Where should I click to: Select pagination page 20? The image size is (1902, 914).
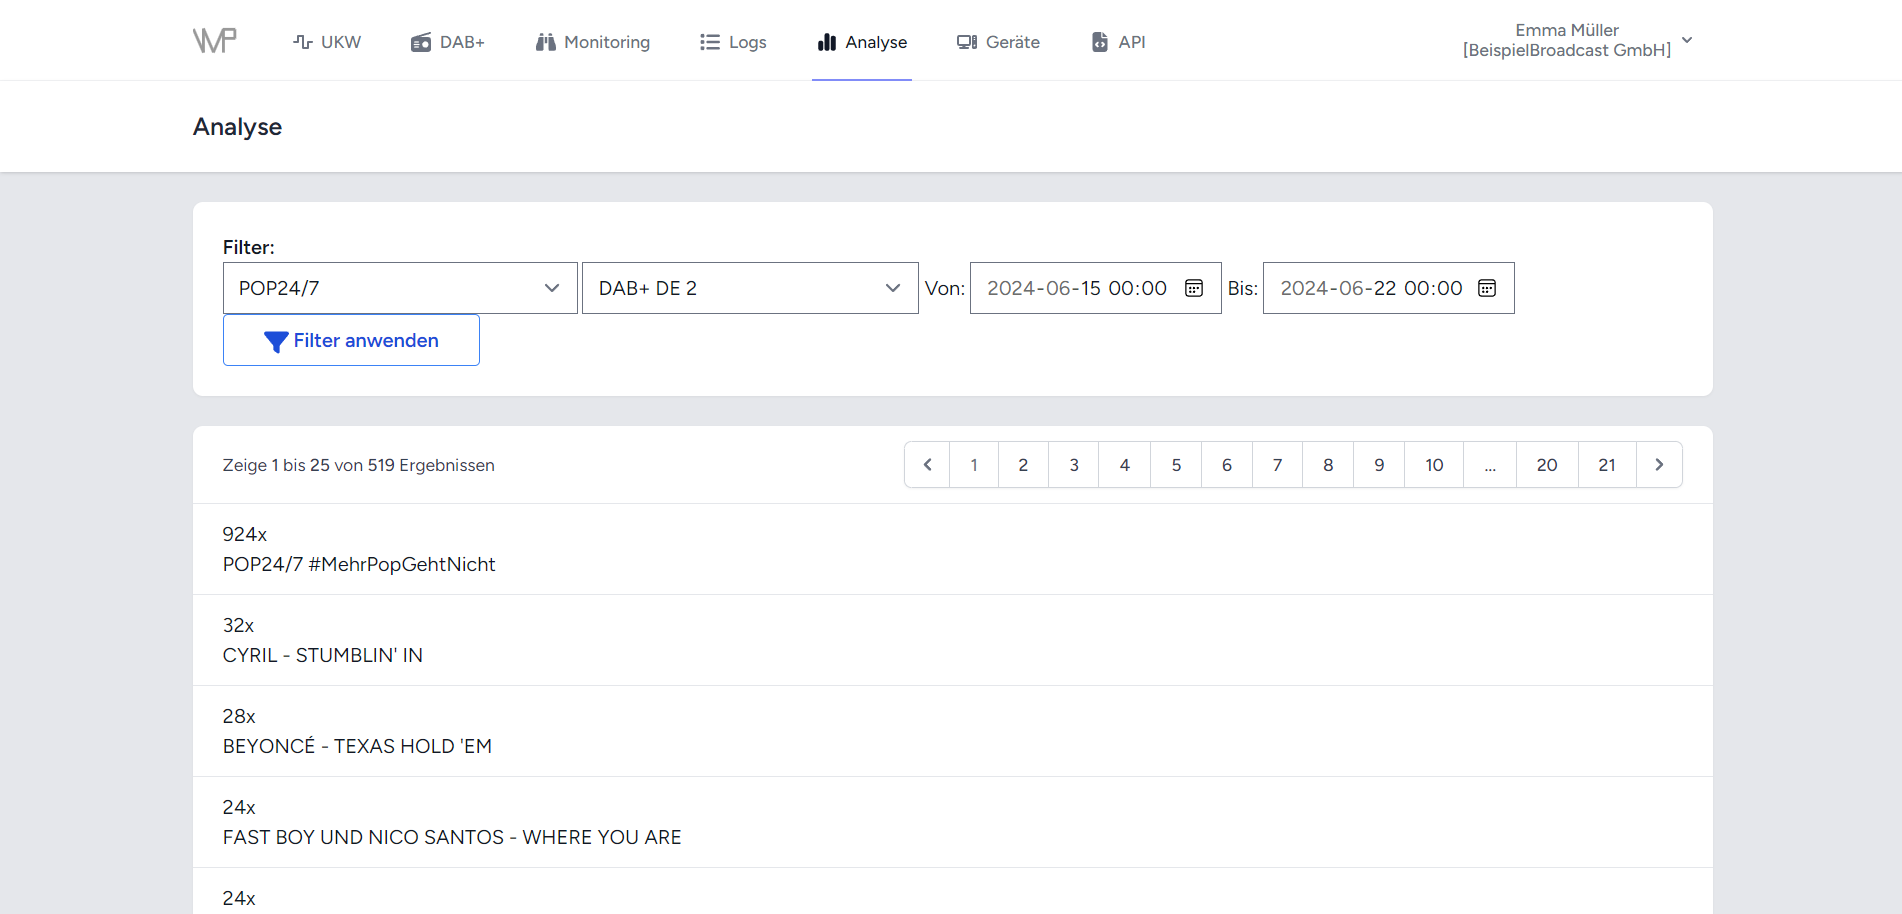1547,465
